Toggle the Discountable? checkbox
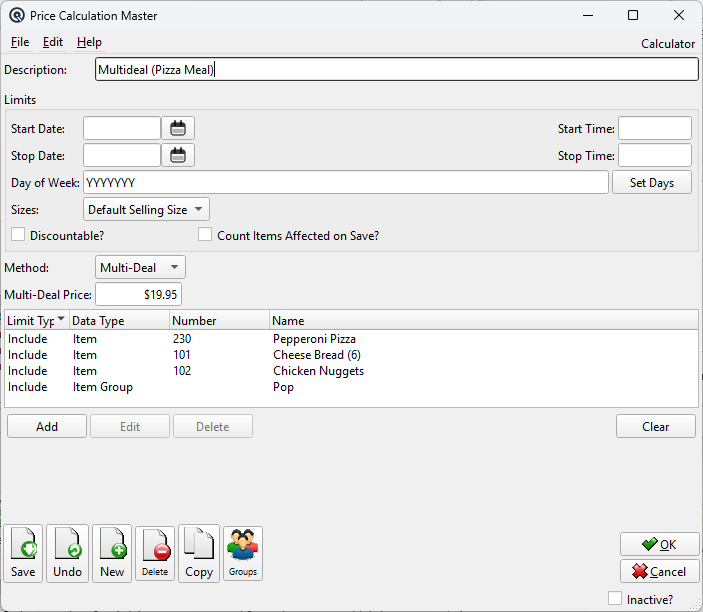The height and width of the screenshot is (612, 703). point(18,234)
